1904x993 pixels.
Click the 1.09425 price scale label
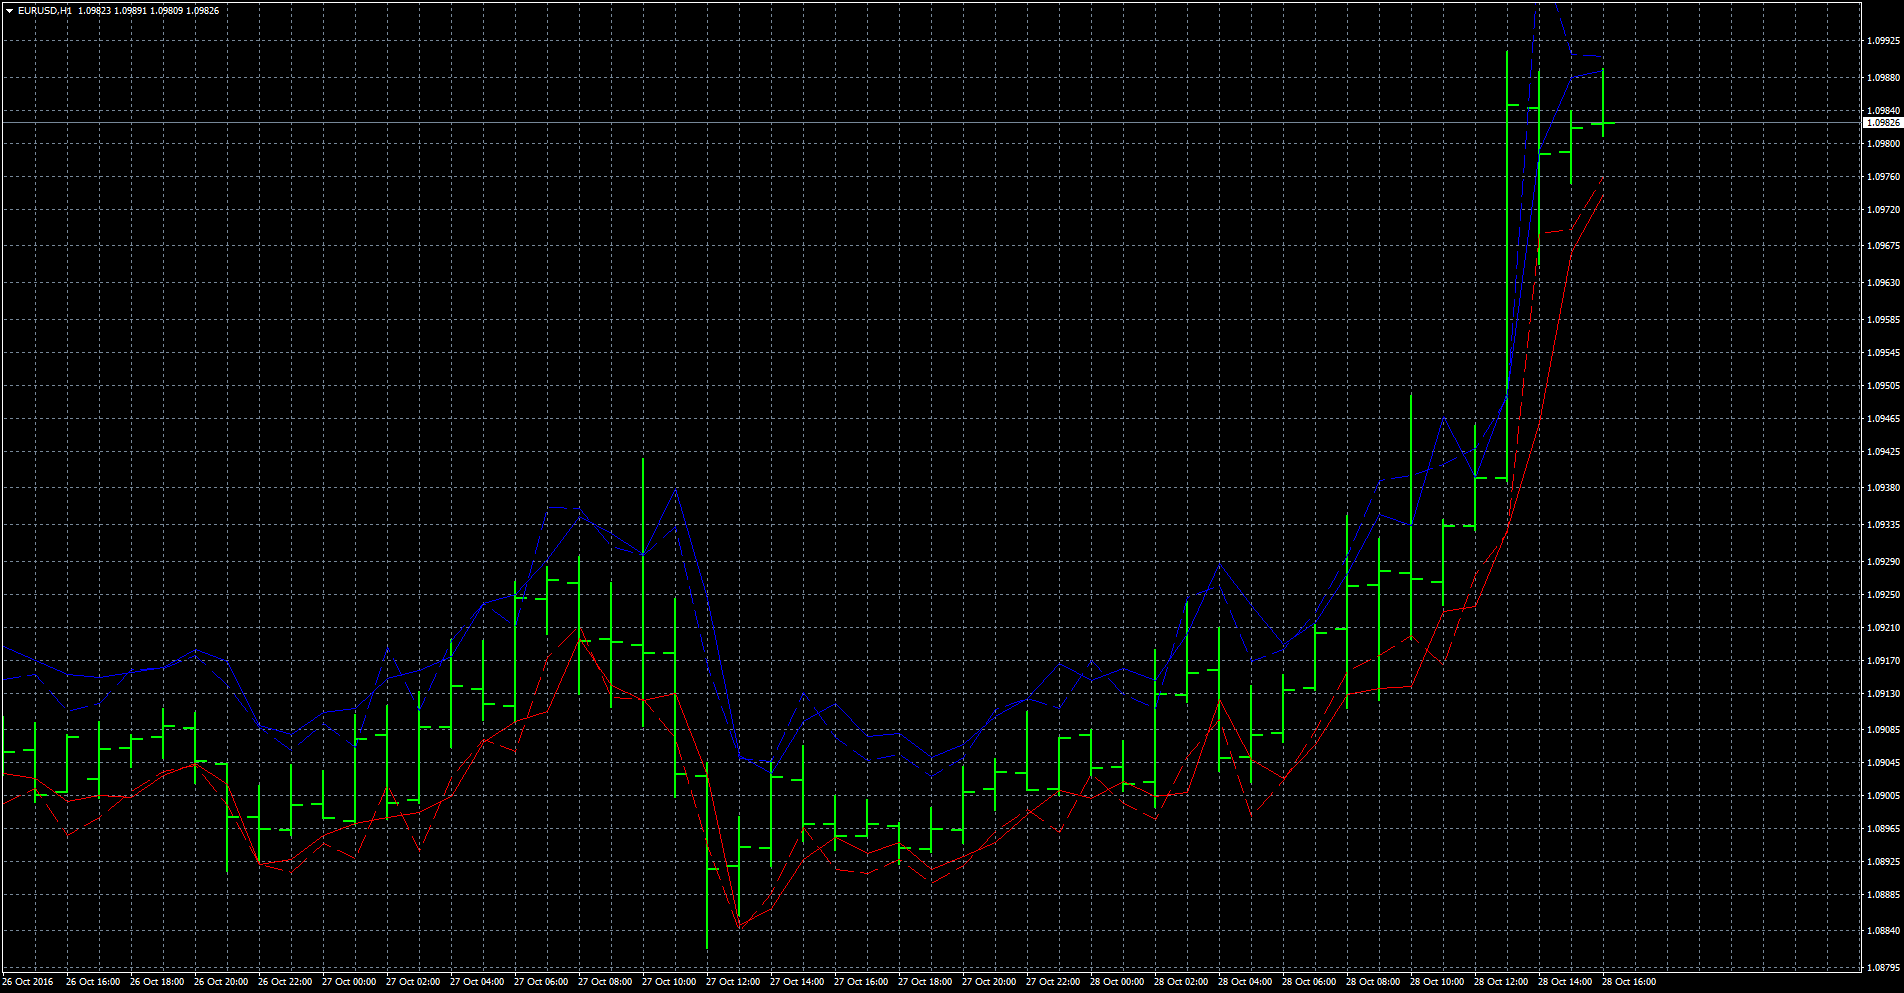(1883, 452)
